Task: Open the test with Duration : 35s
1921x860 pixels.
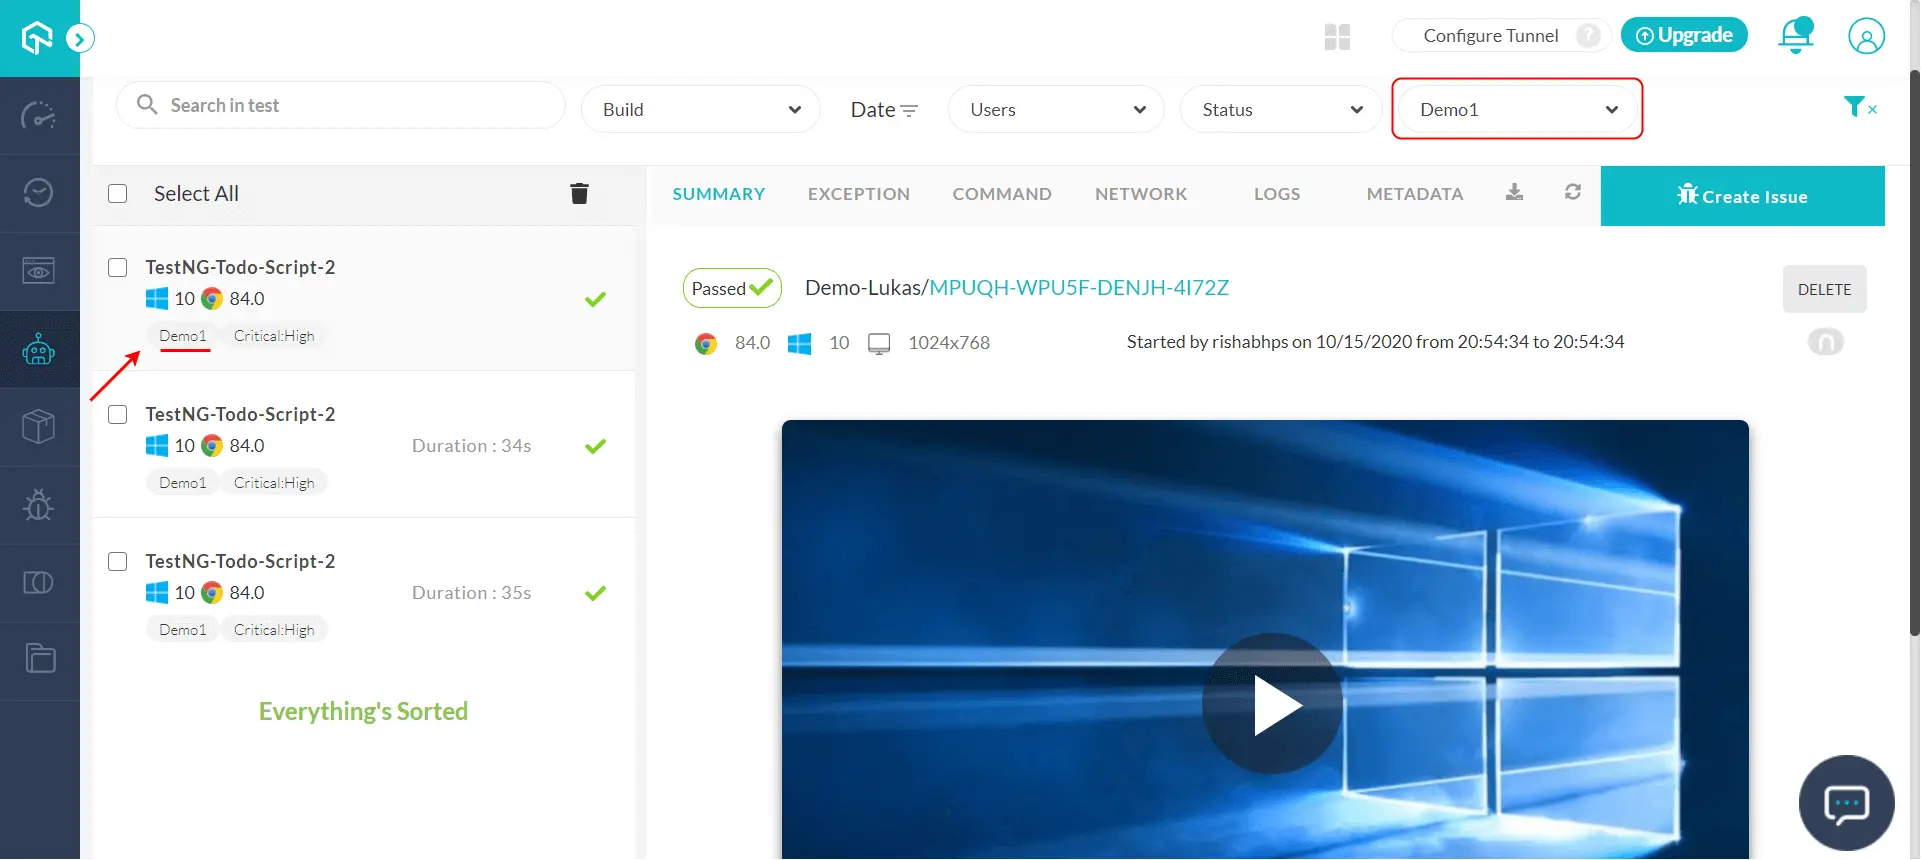Action: click(x=364, y=592)
